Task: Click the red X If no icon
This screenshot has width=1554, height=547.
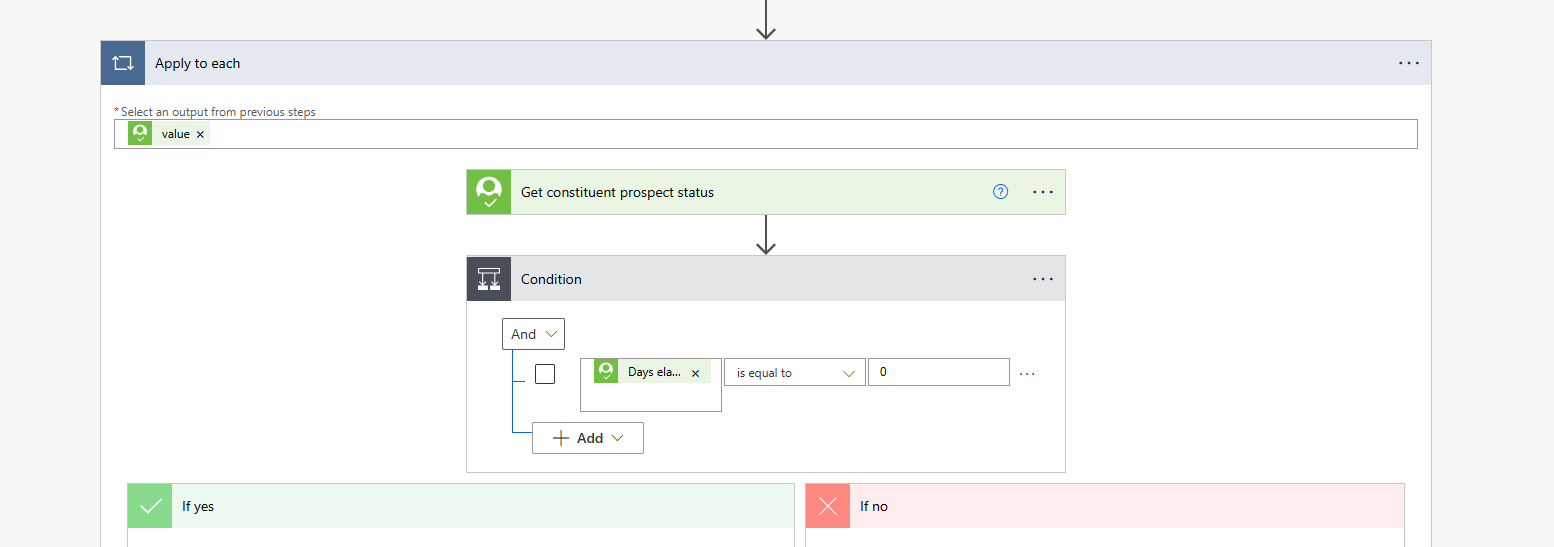Action: click(828, 506)
